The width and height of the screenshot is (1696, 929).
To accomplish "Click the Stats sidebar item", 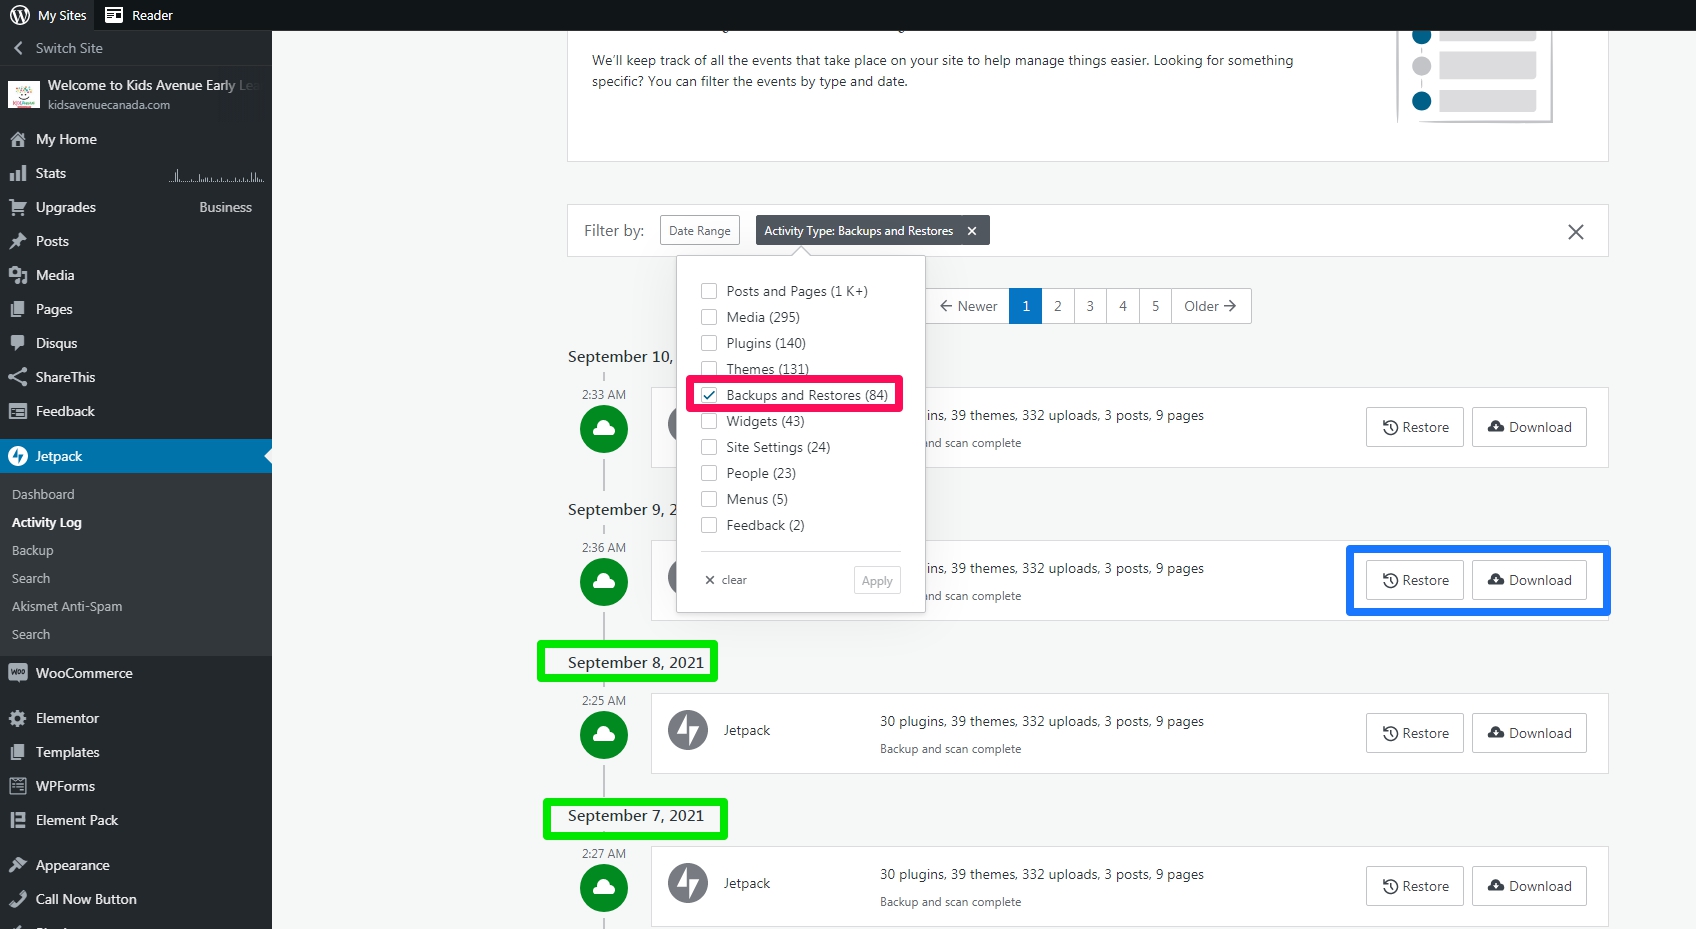I will (50, 173).
